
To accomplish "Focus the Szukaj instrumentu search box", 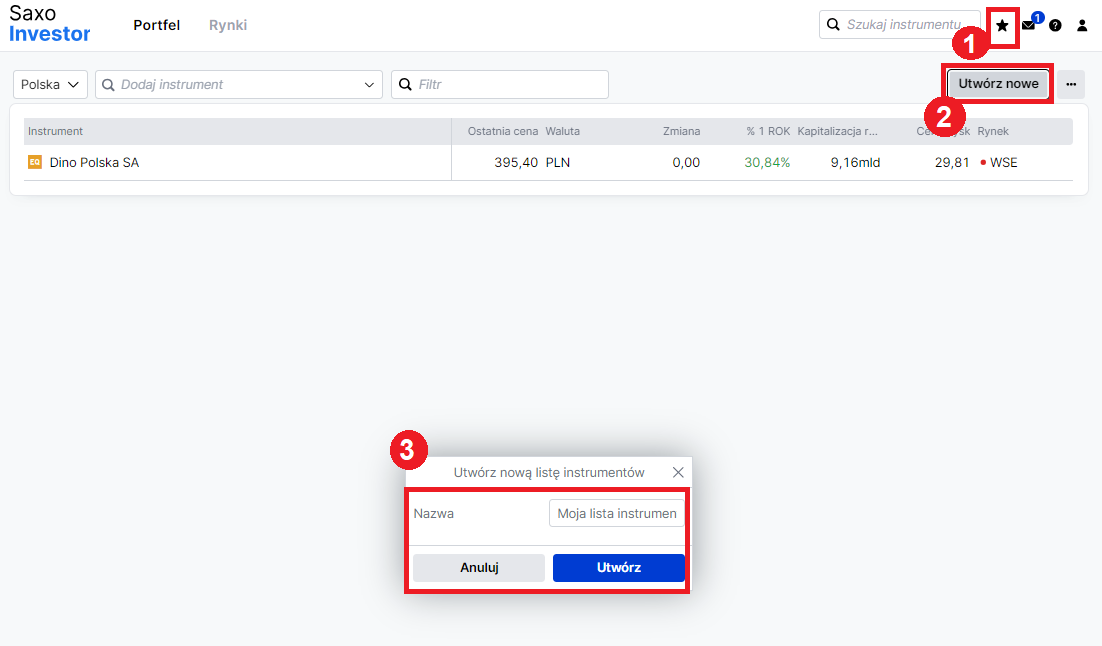I will tap(900, 25).
